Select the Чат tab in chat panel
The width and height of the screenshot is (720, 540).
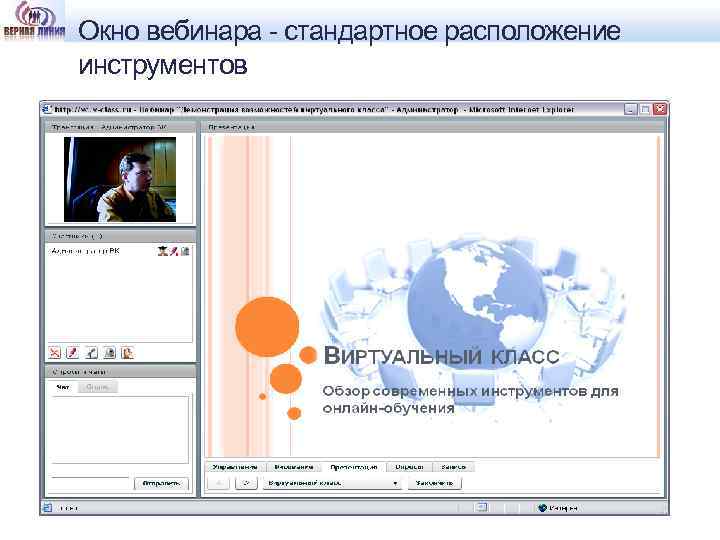point(63,387)
